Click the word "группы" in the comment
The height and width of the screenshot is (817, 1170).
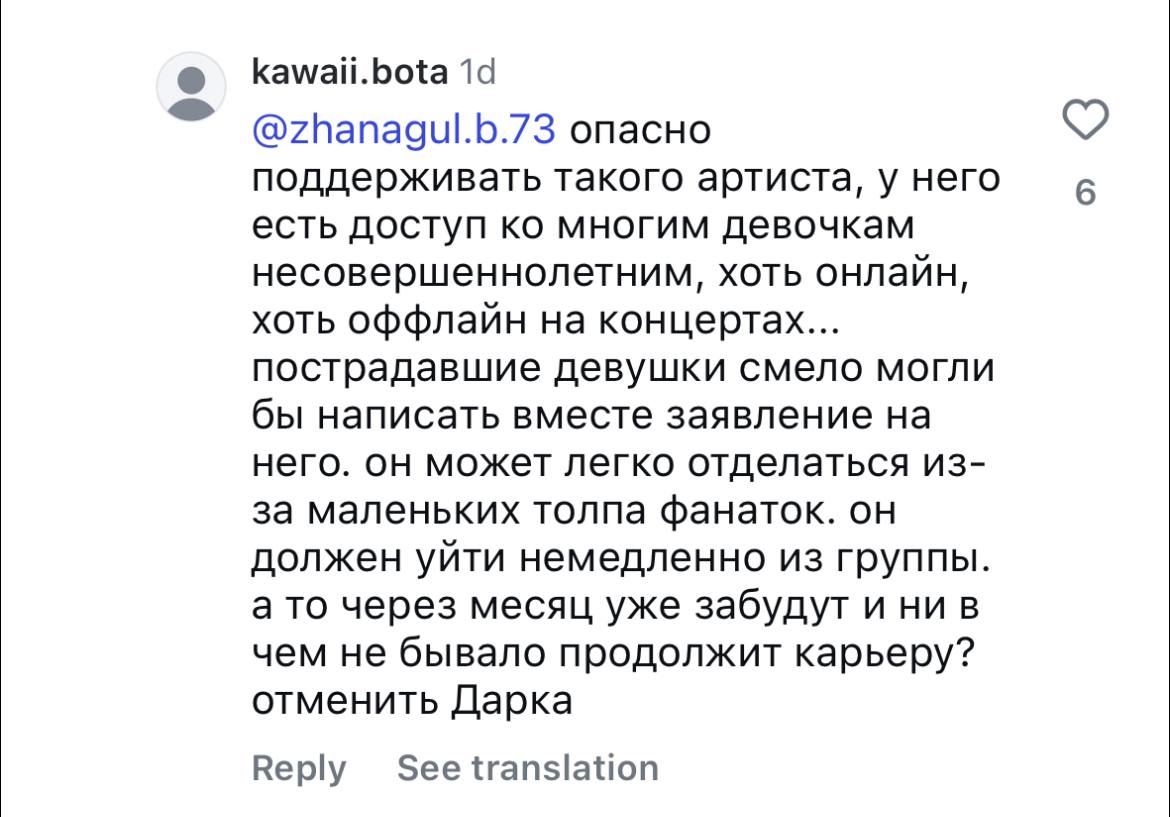pyautogui.click(x=902, y=560)
